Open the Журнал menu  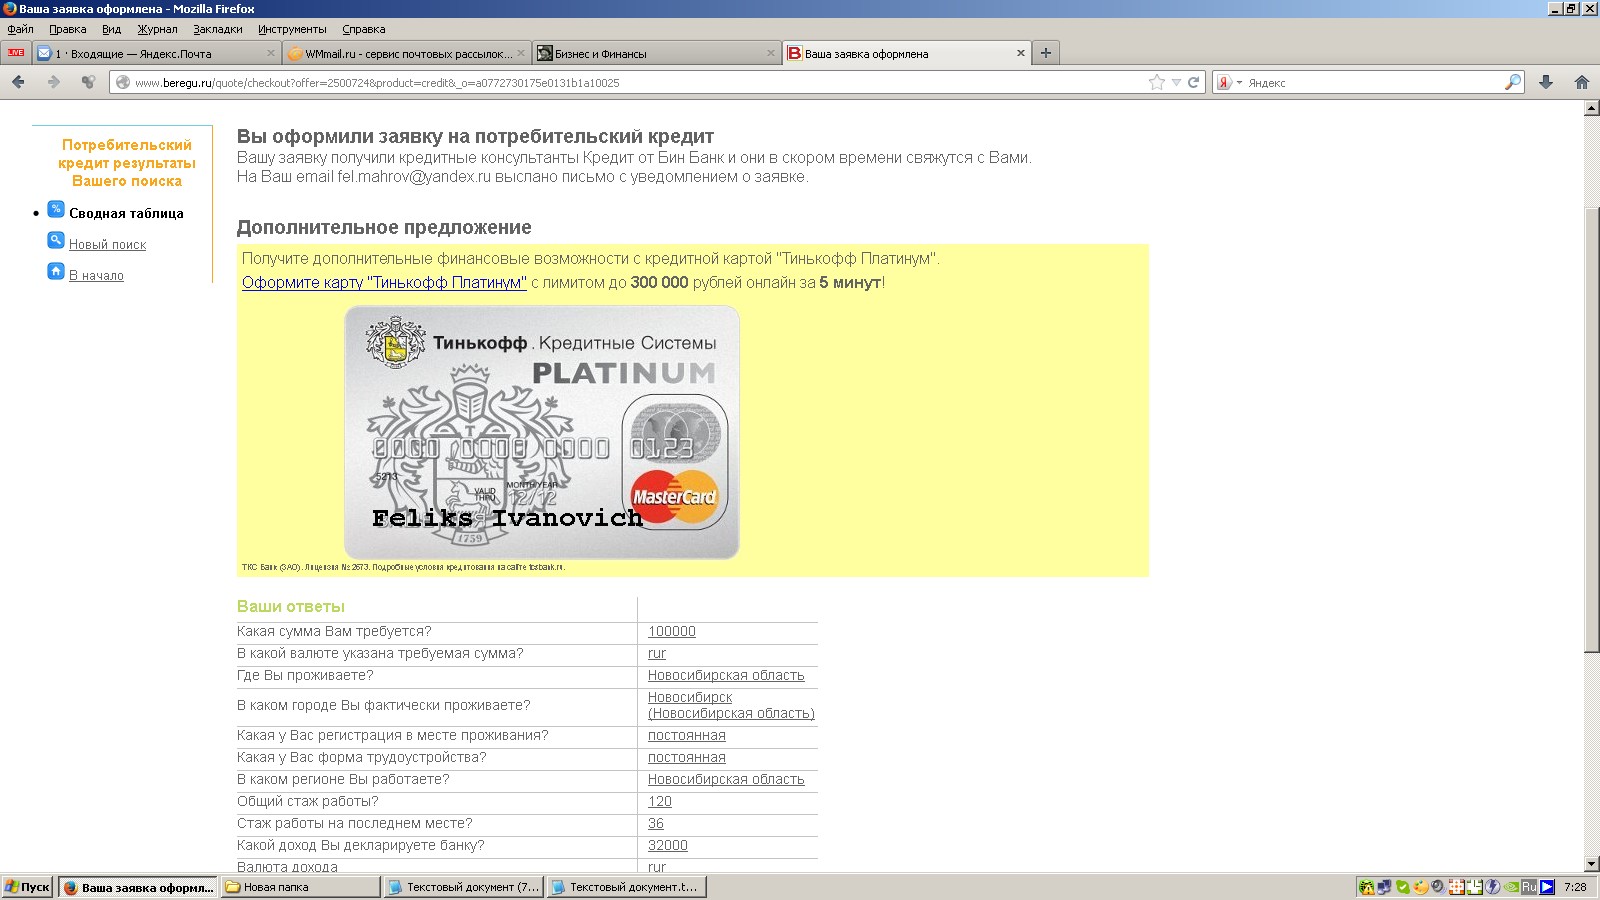(157, 29)
